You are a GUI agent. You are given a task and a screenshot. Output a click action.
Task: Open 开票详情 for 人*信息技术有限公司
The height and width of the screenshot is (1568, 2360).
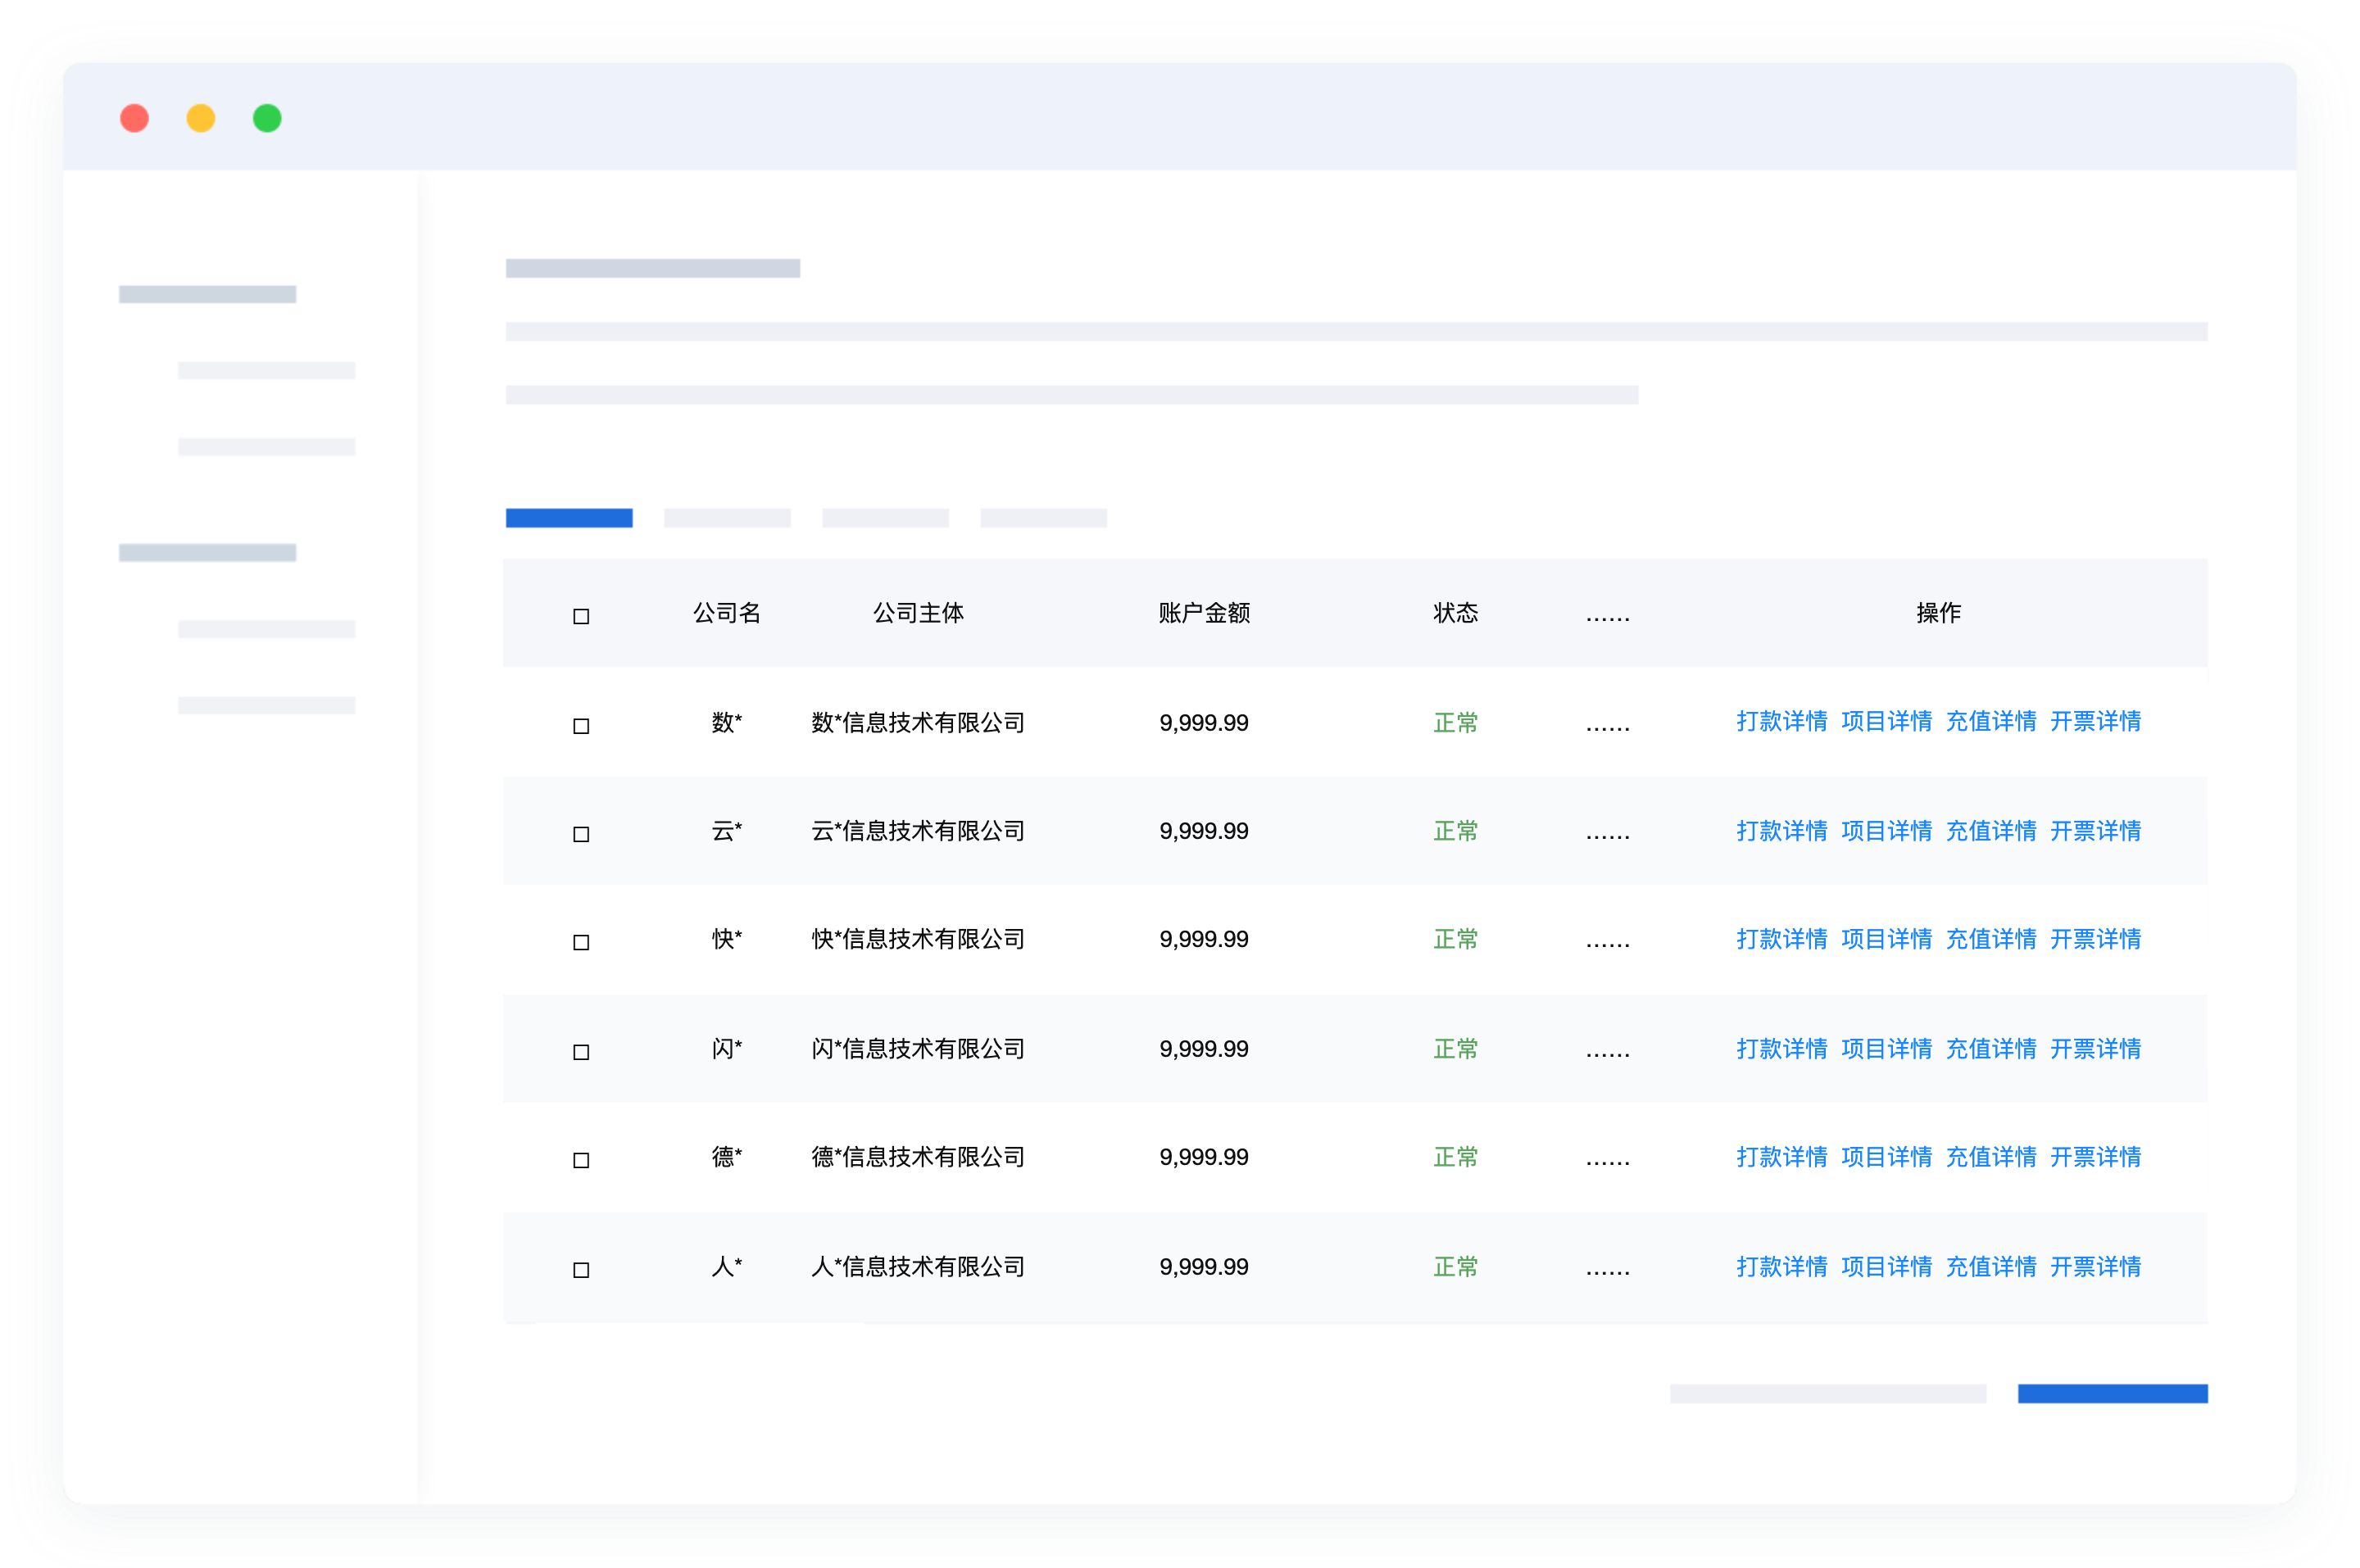coord(2095,1267)
